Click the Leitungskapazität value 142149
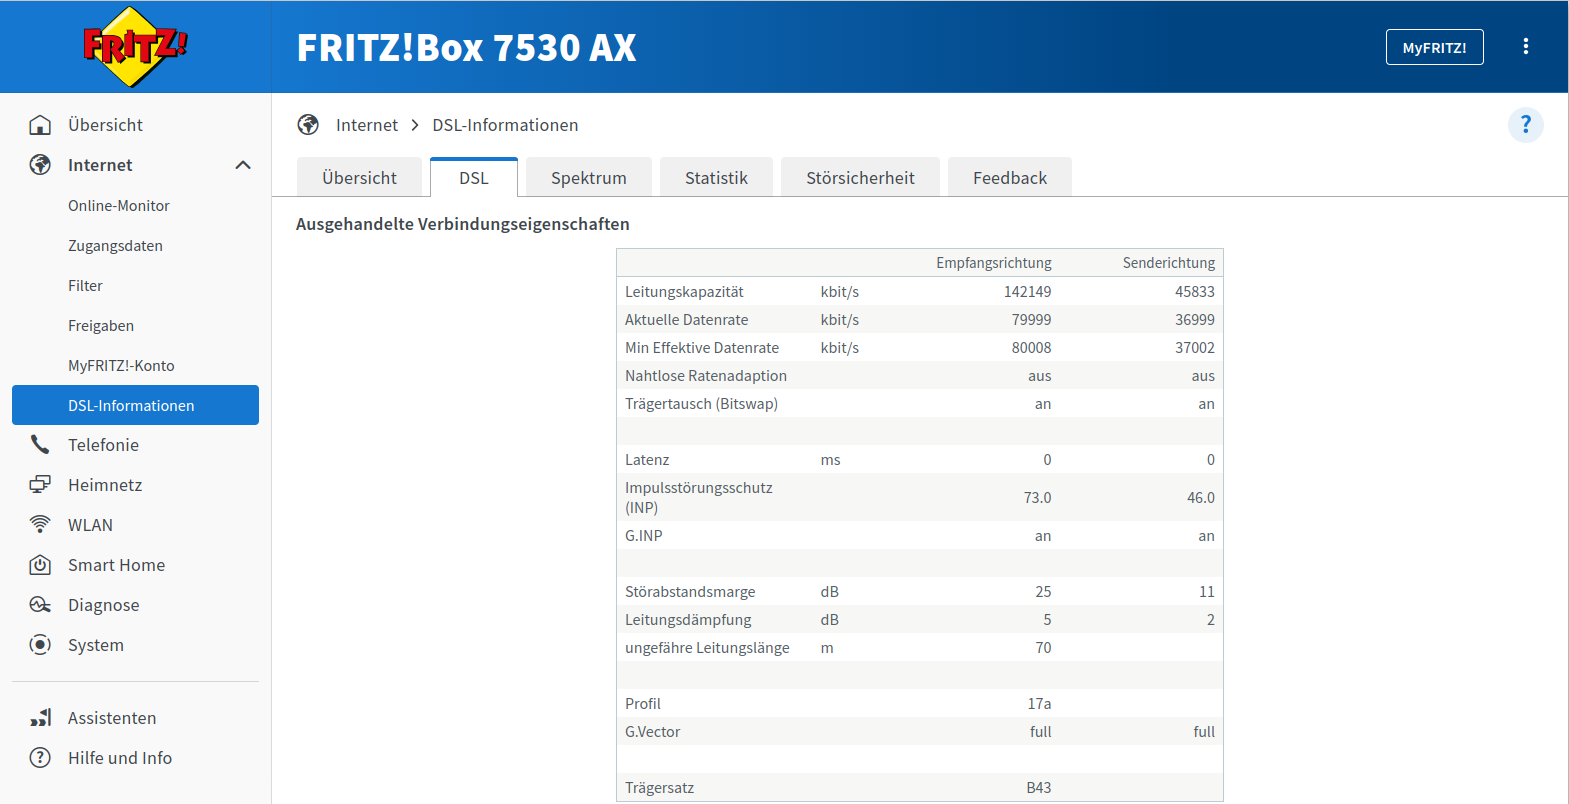 point(1028,292)
